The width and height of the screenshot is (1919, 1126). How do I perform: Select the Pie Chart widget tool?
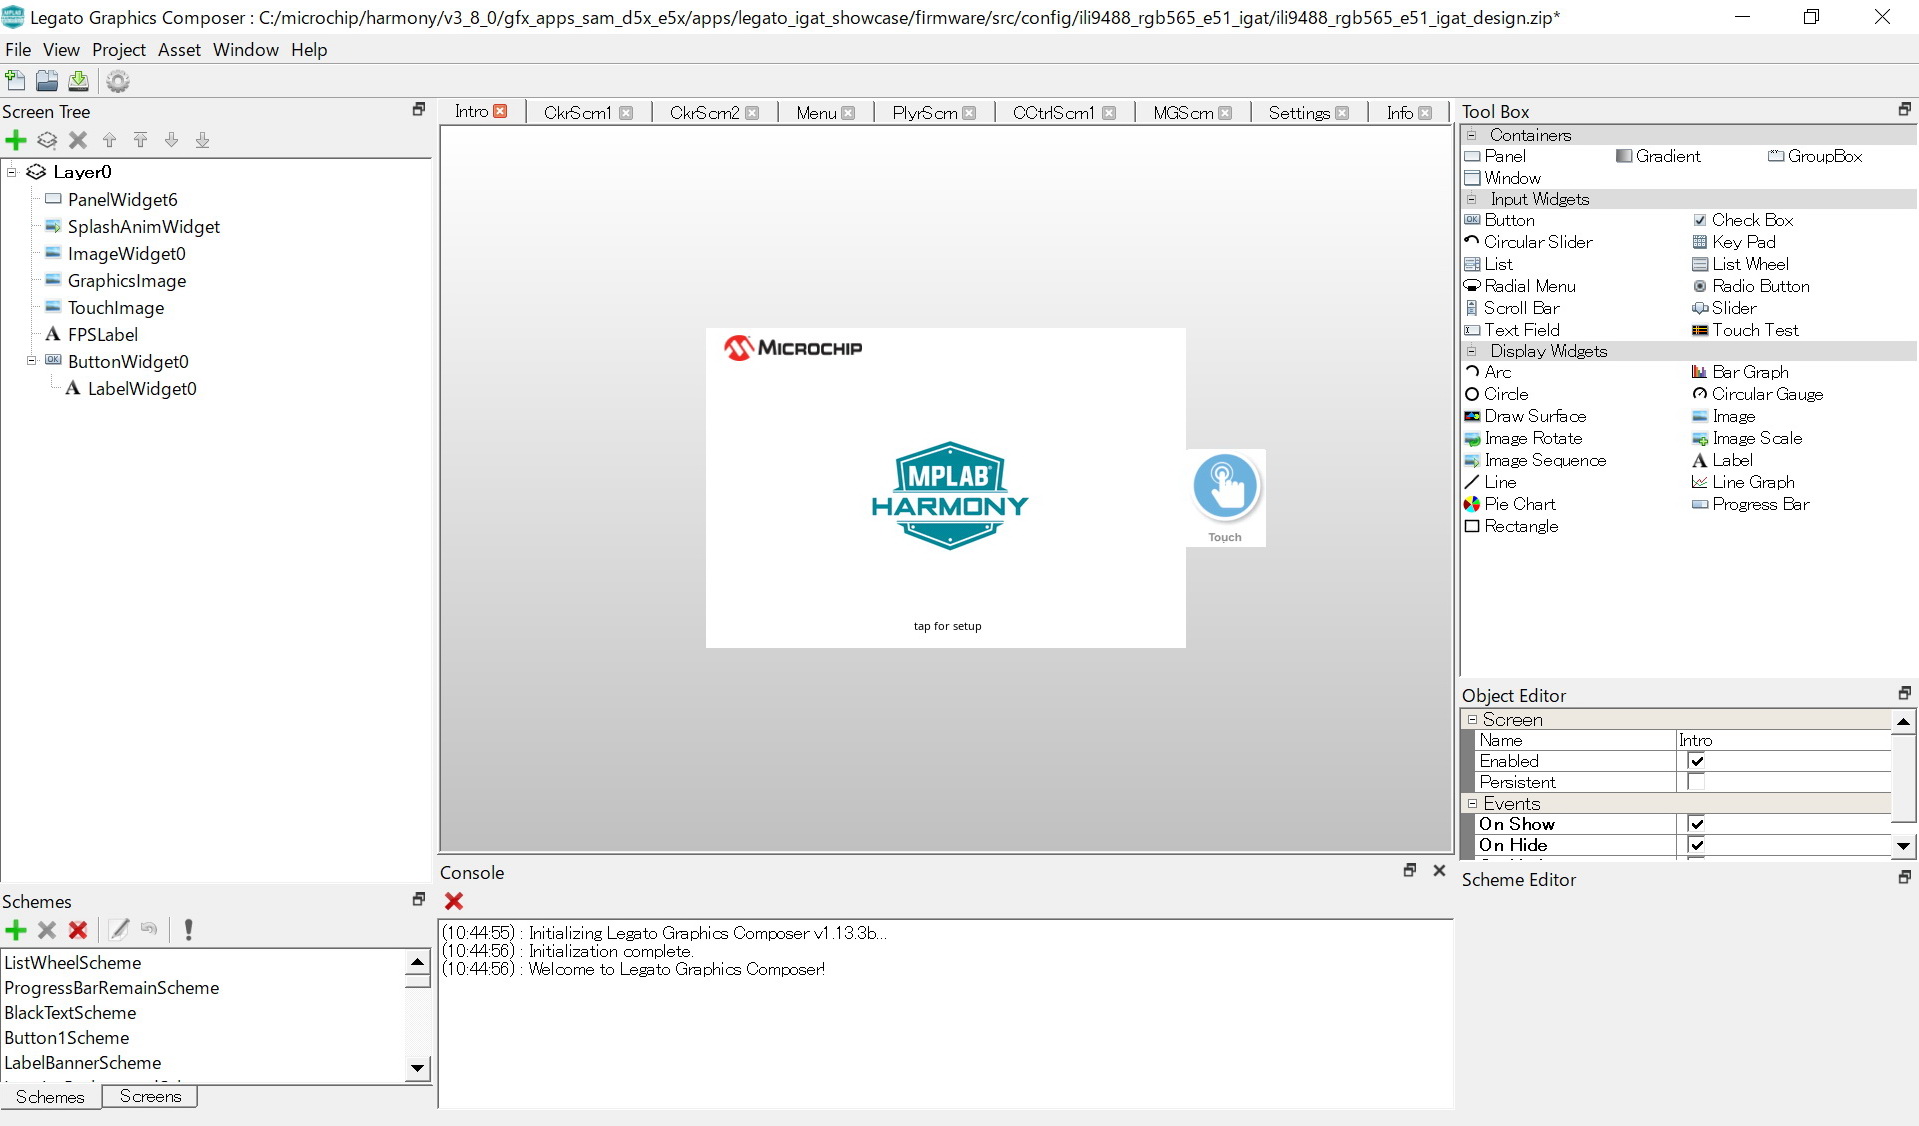point(1510,504)
